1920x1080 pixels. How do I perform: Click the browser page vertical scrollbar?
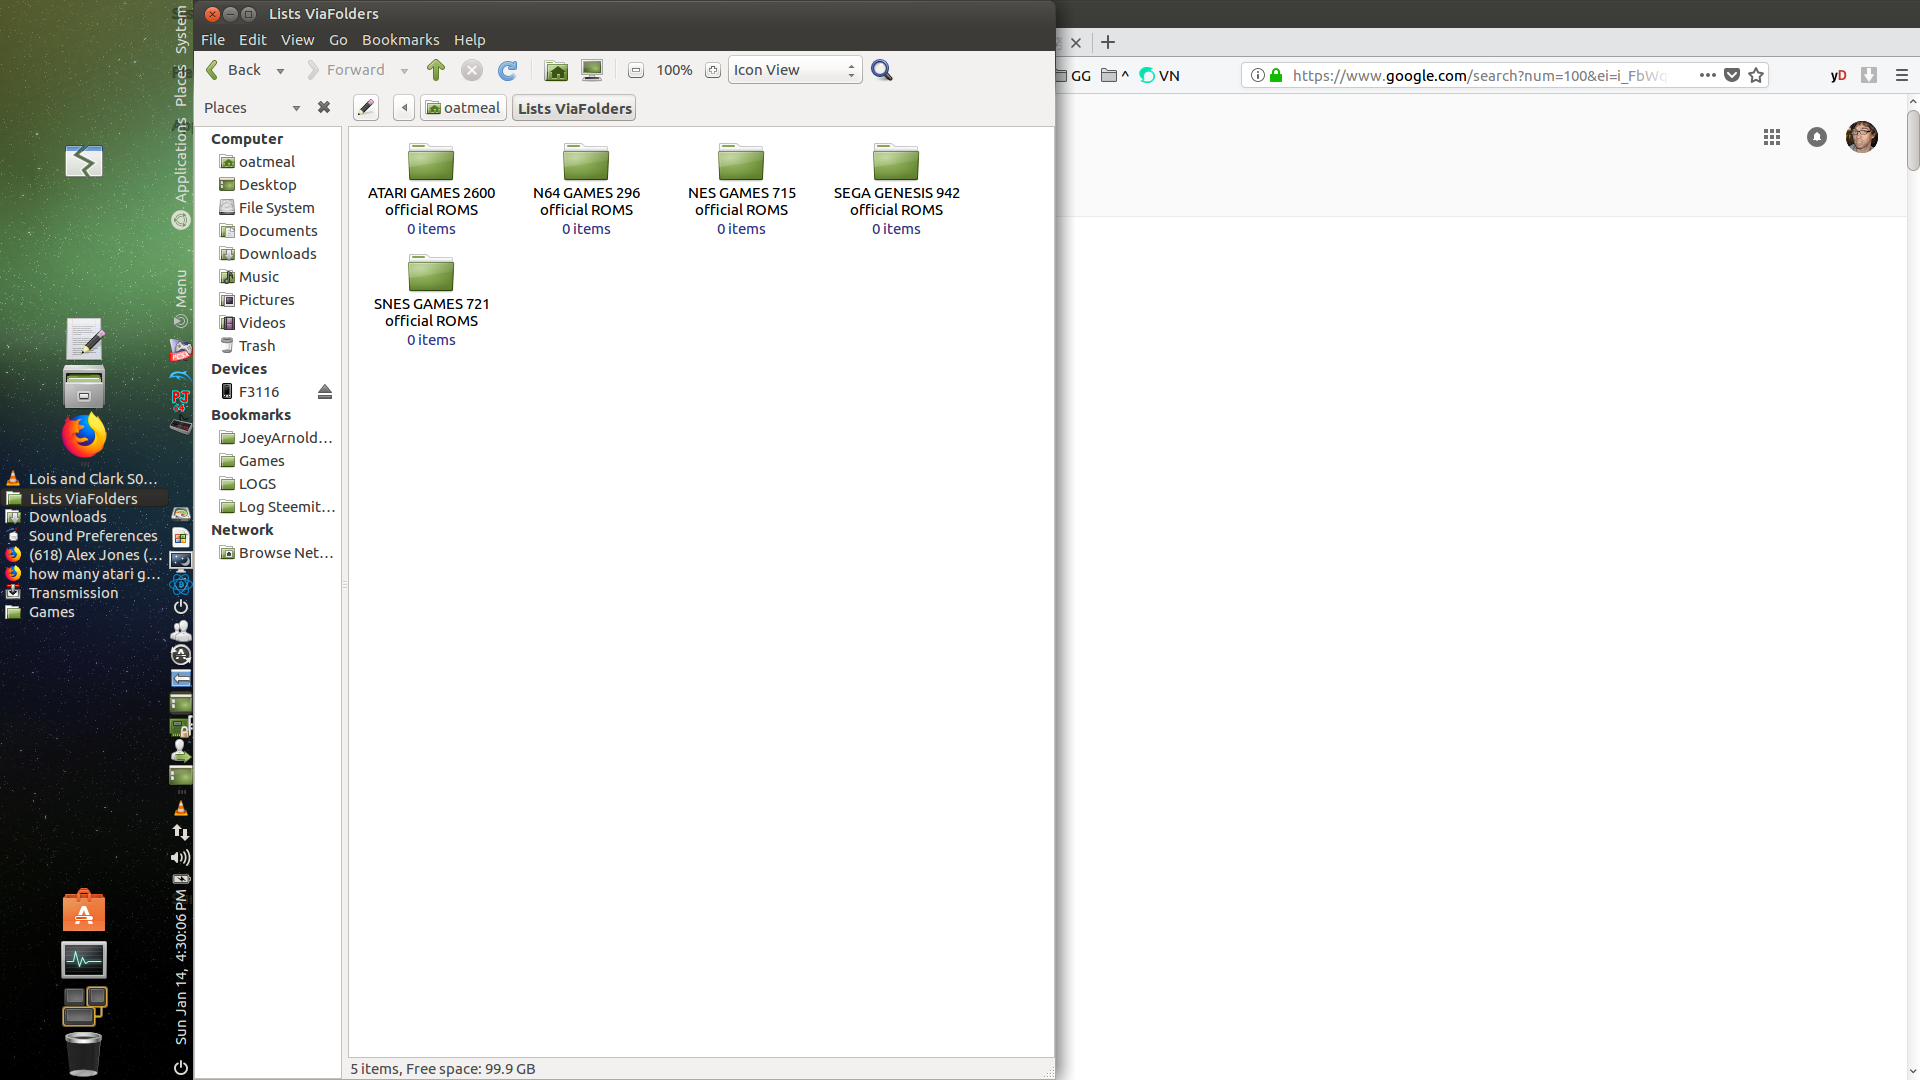click(x=1912, y=141)
